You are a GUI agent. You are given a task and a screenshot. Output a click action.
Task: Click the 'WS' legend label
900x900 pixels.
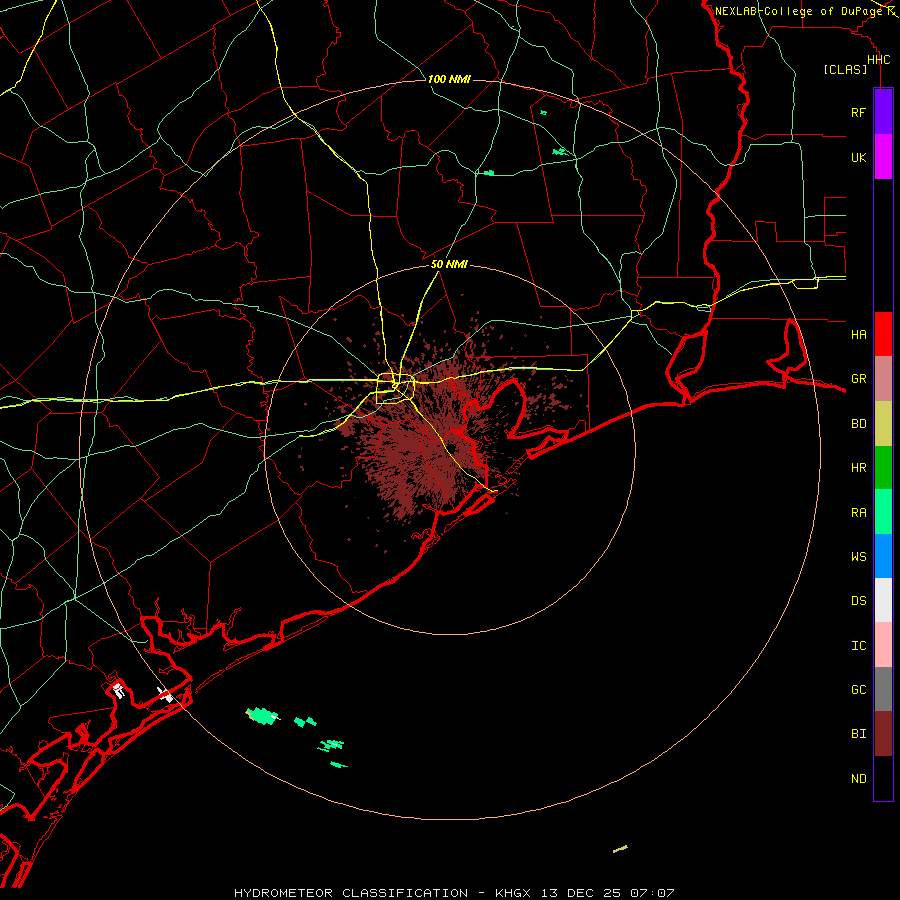click(858, 556)
